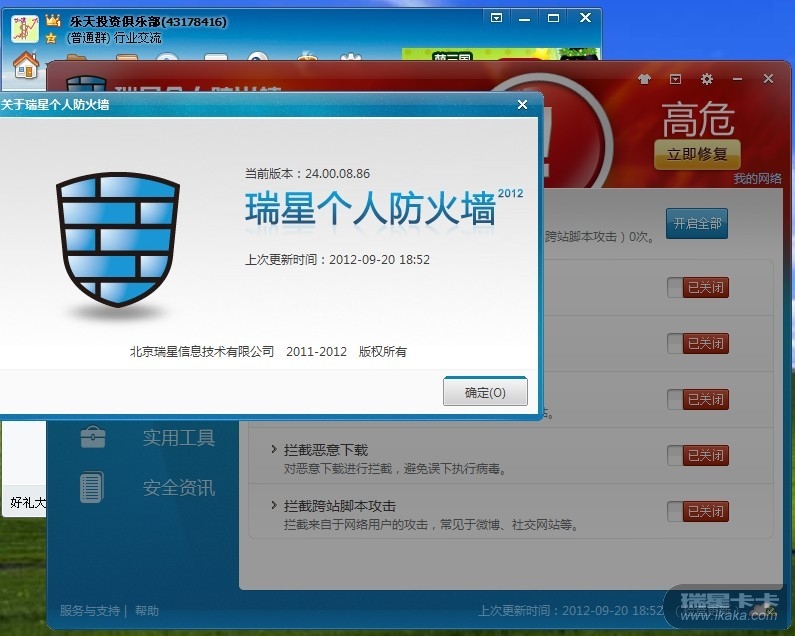Click the 拦截恶意下载 row title
Image resolution: width=795 pixels, height=636 pixels.
click(x=326, y=450)
